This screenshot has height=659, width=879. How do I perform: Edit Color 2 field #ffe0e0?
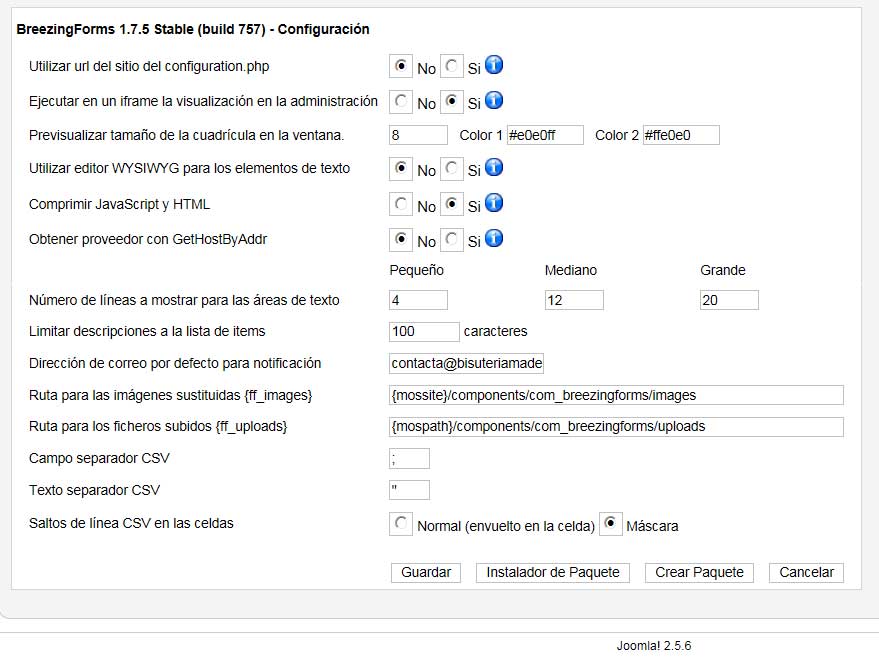tap(681, 135)
